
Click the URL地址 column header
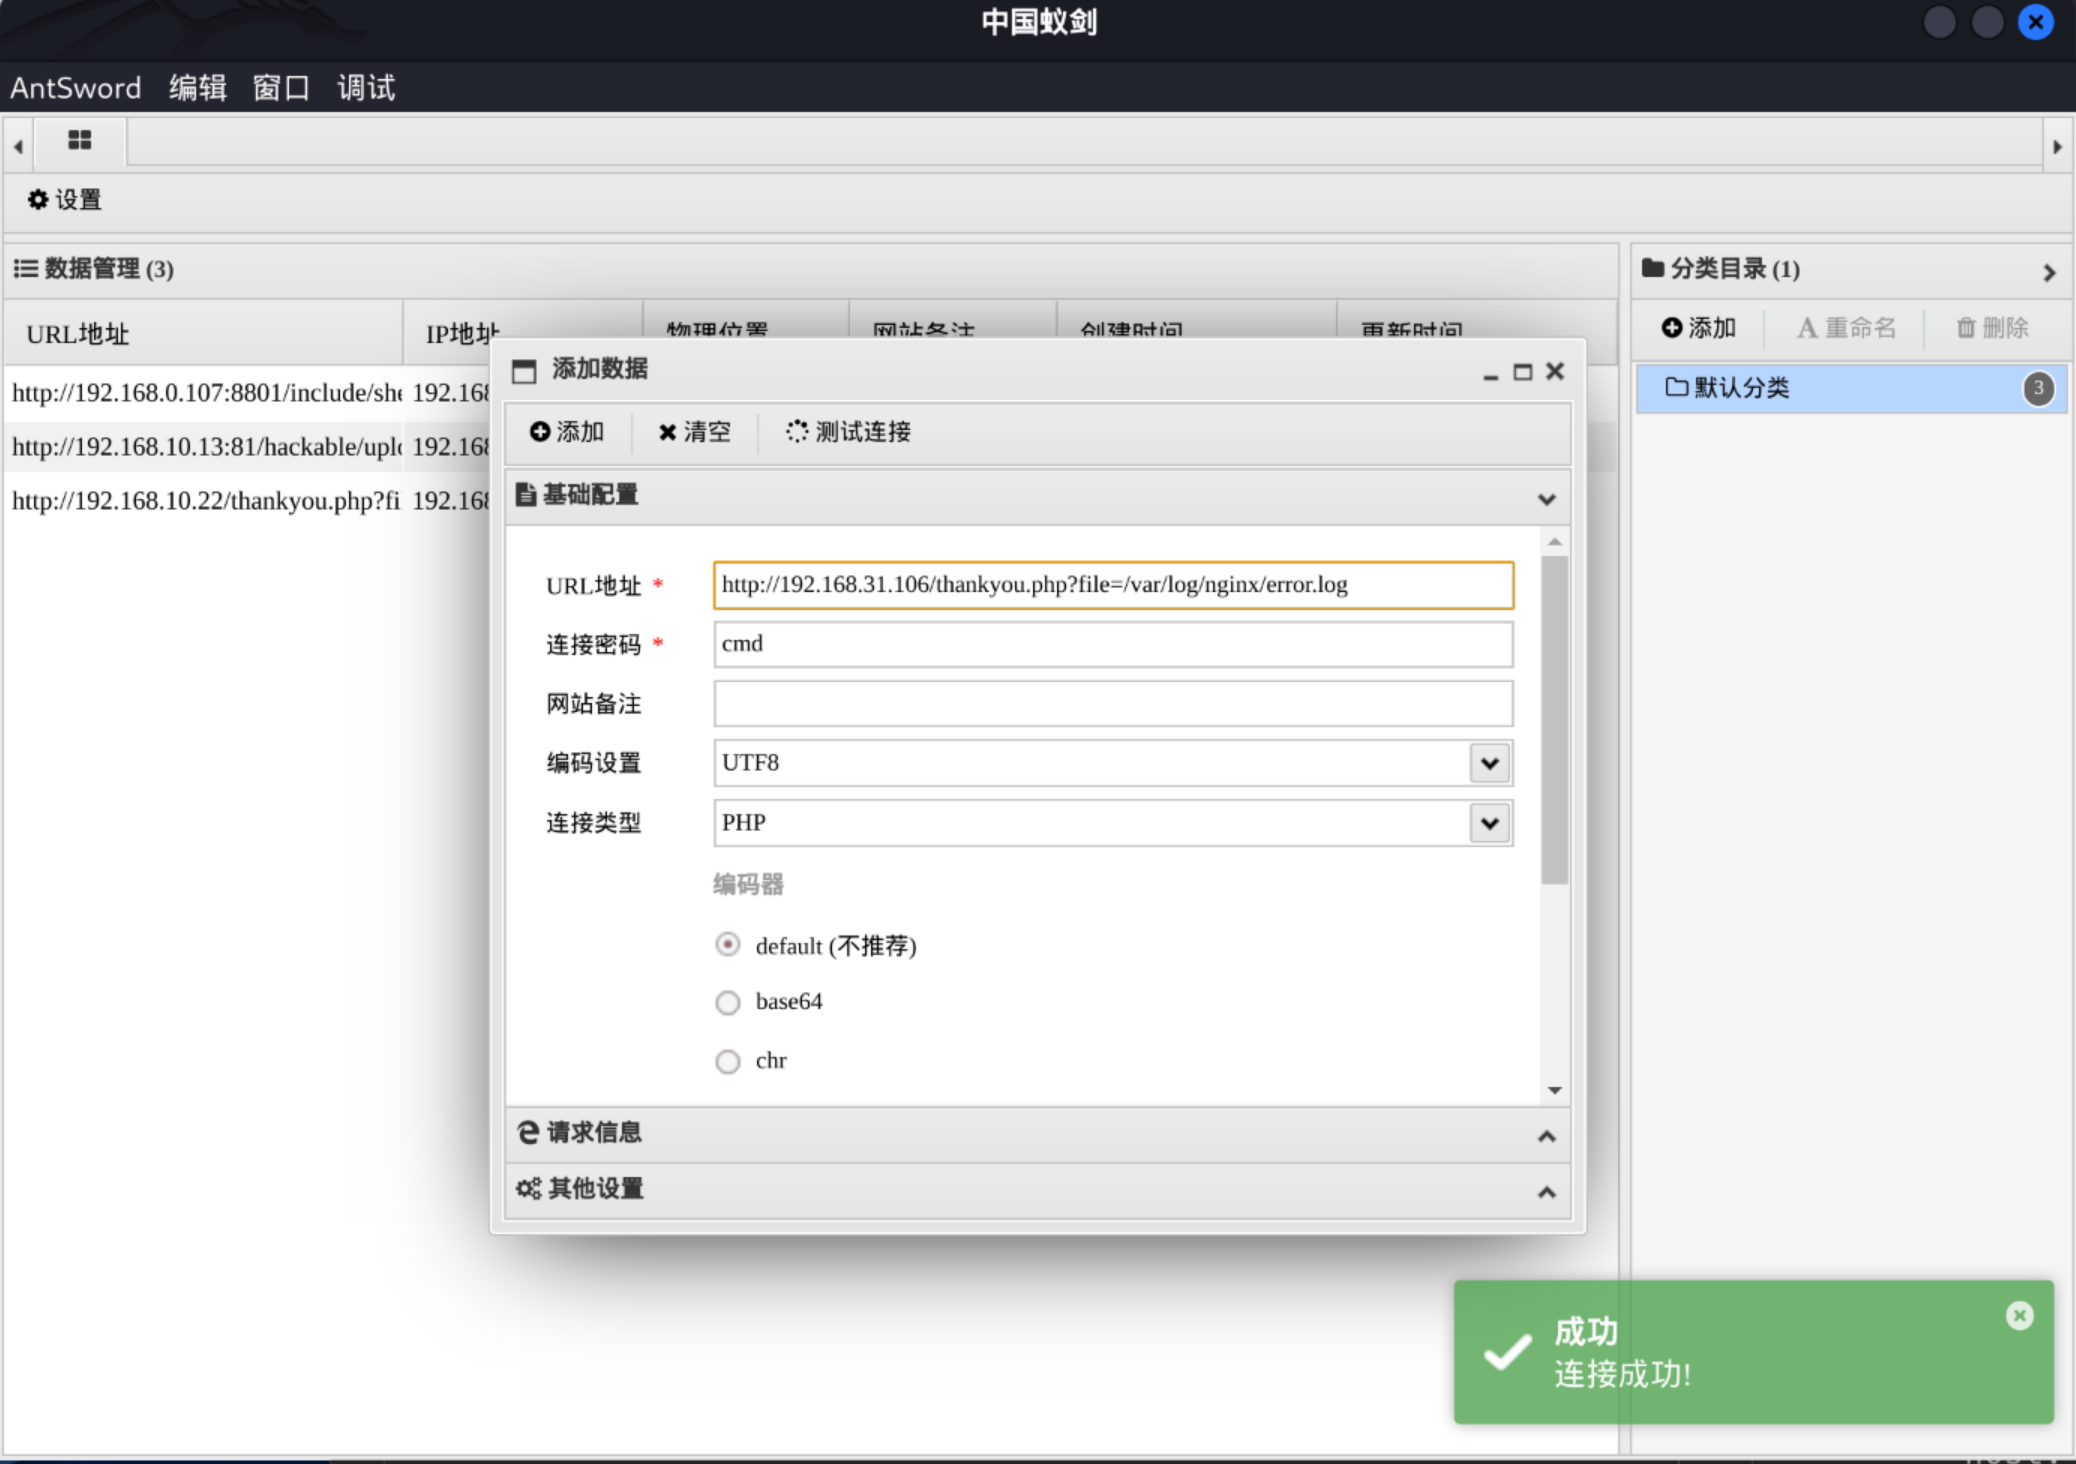click(203, 334)
